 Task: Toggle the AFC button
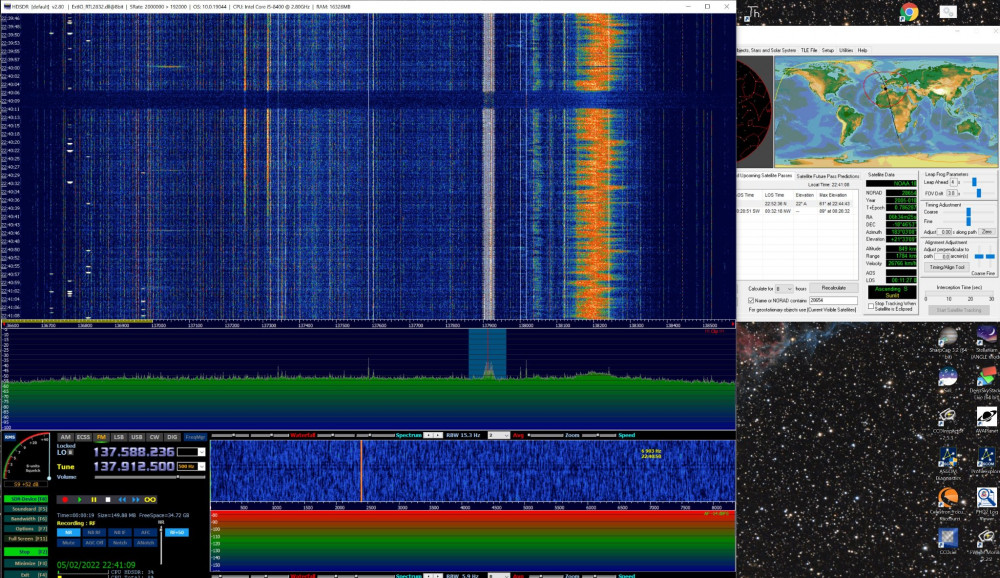coord(145,532)
